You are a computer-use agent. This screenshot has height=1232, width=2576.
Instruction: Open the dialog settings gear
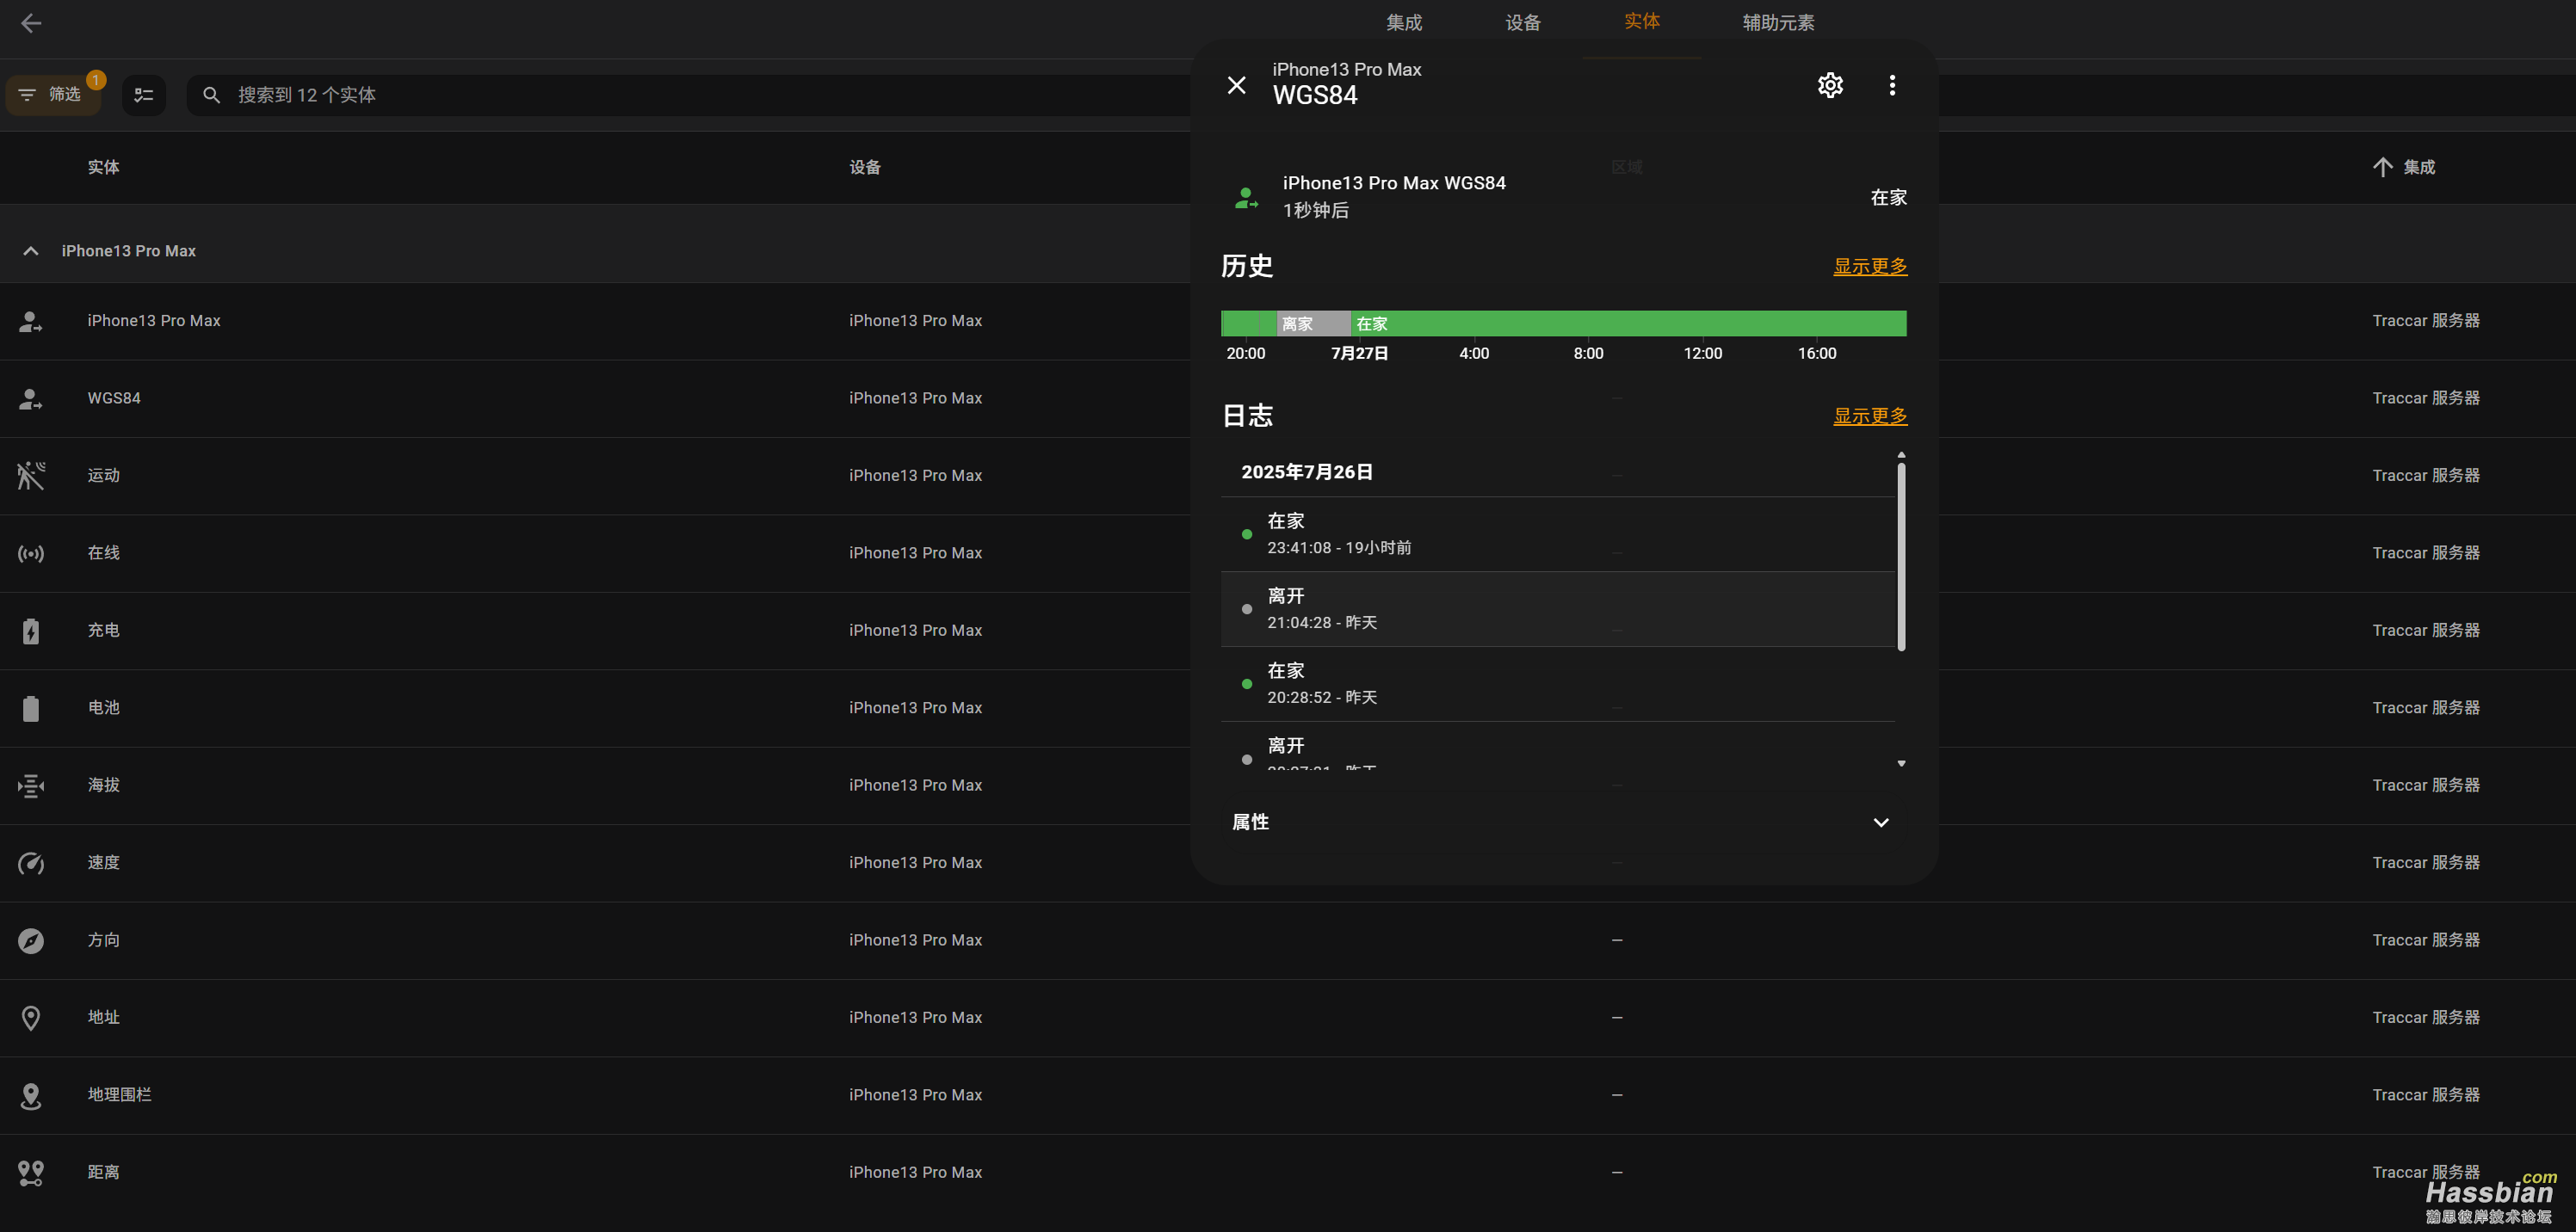(1830, 85)
